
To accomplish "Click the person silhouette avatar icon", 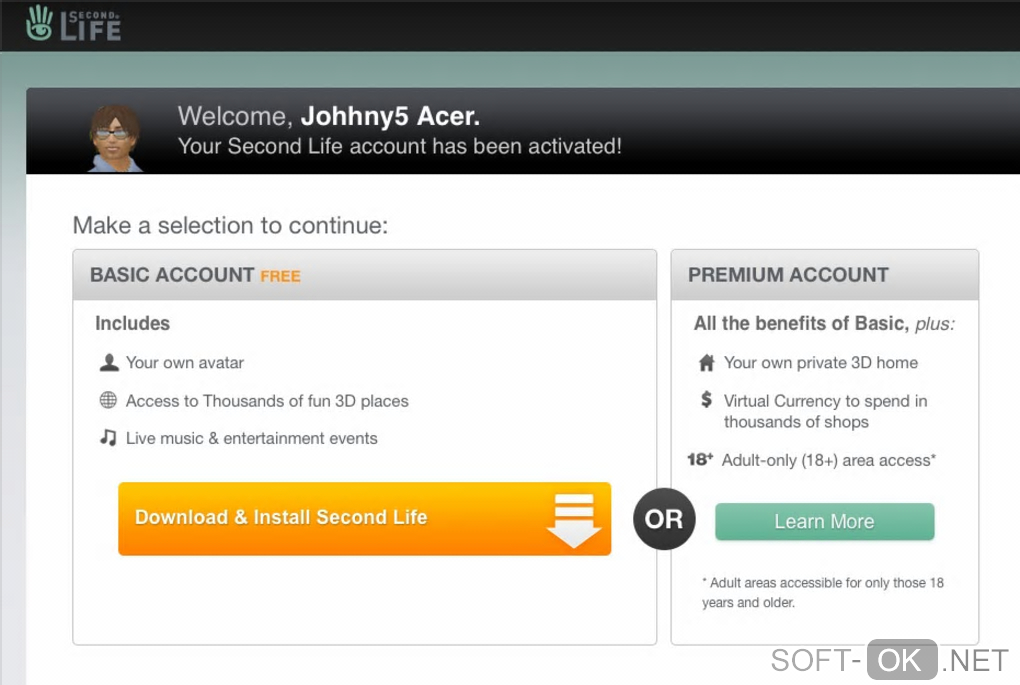I will click(108, 362).
